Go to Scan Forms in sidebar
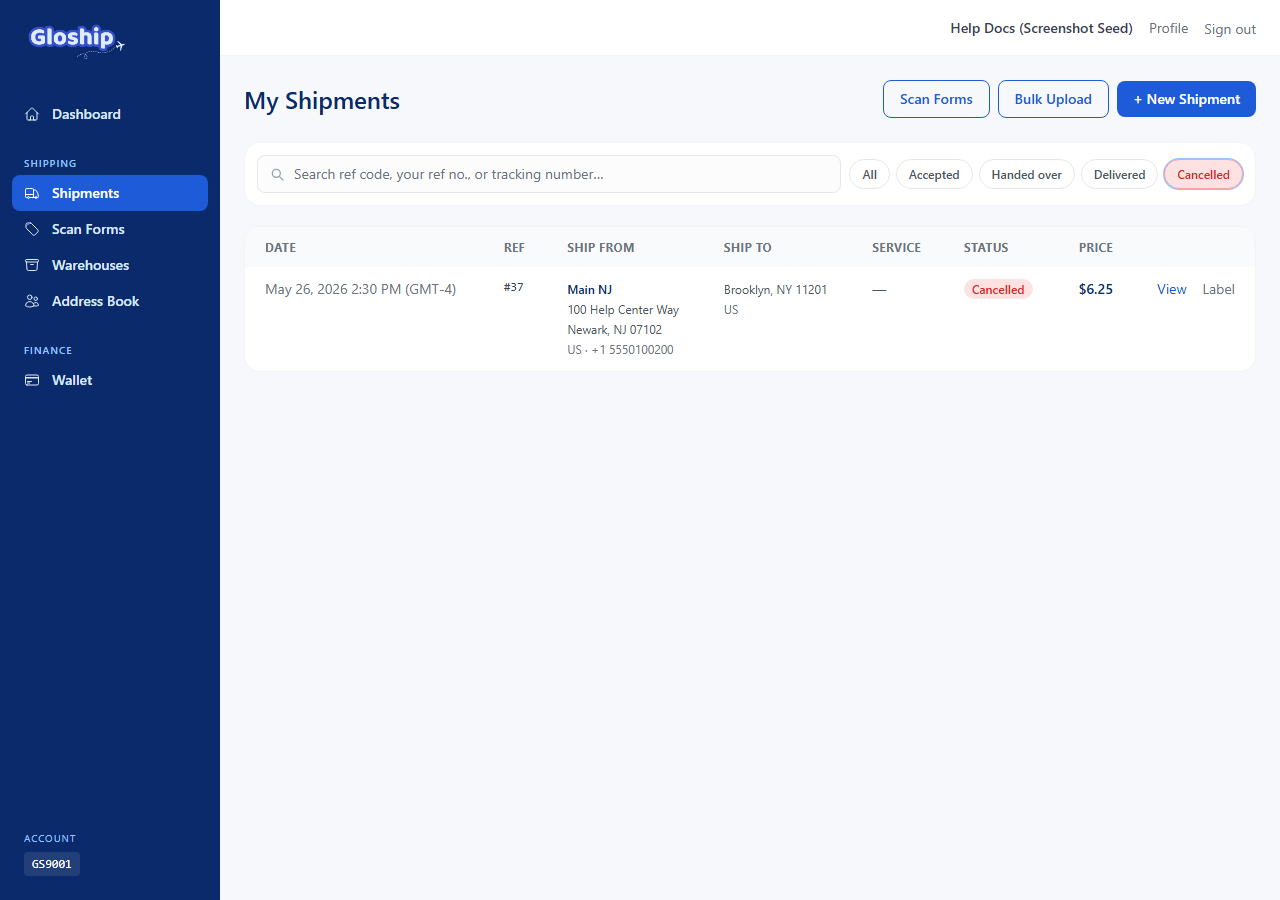This screenshot has height=900, width=1280. 110,229
